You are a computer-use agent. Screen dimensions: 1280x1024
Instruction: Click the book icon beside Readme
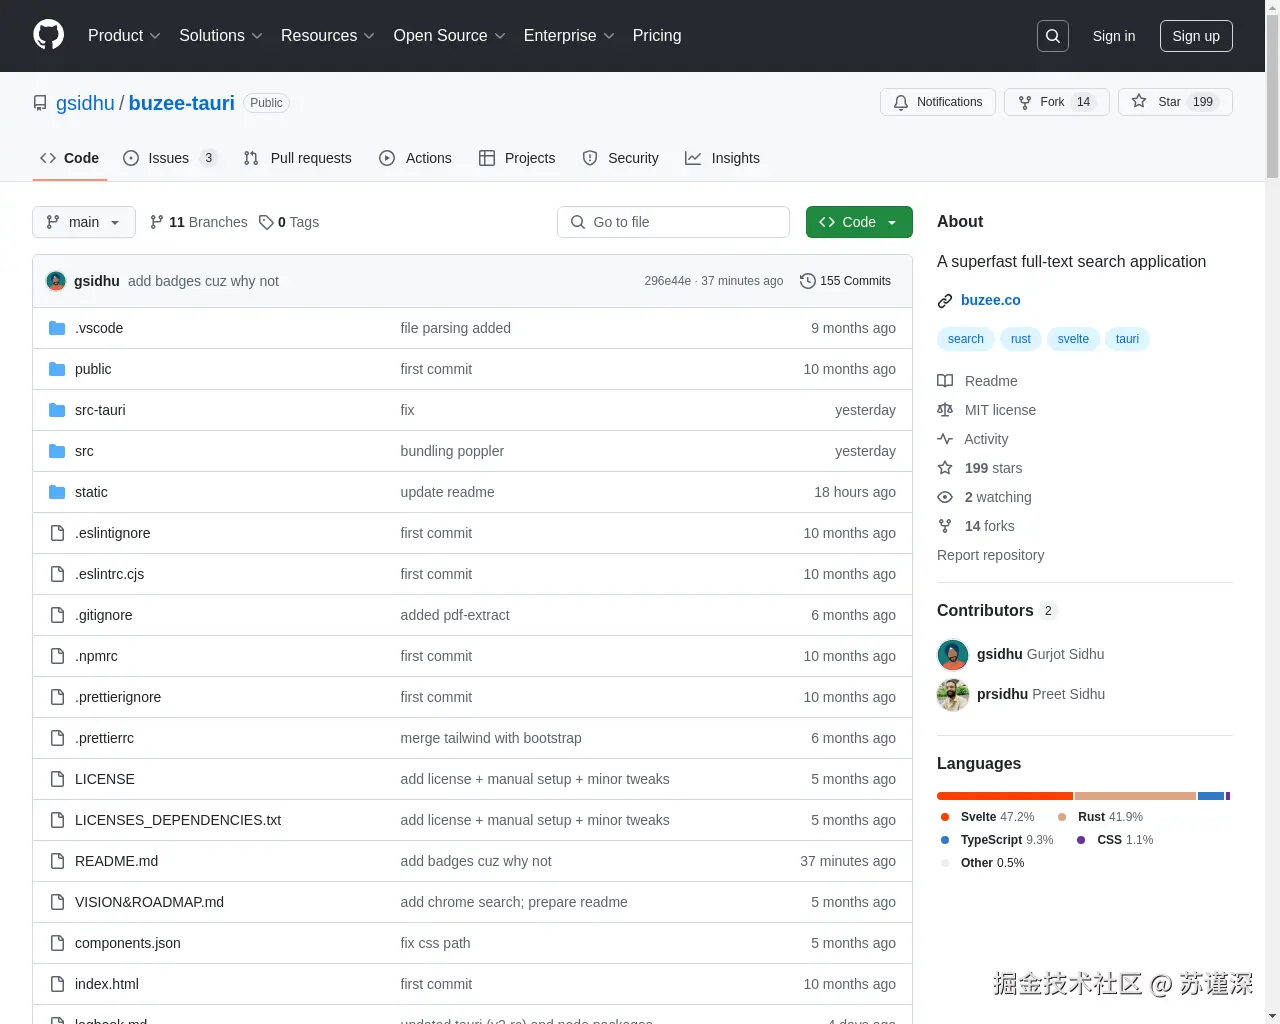coord(945,381)
